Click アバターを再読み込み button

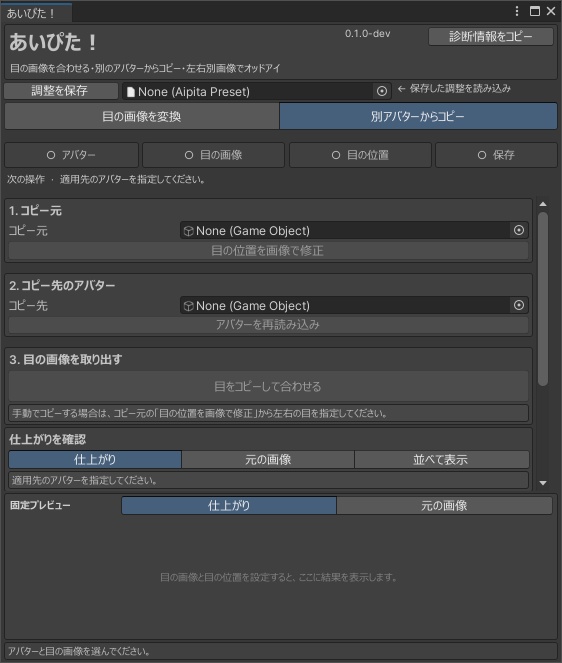click(268, 325)
